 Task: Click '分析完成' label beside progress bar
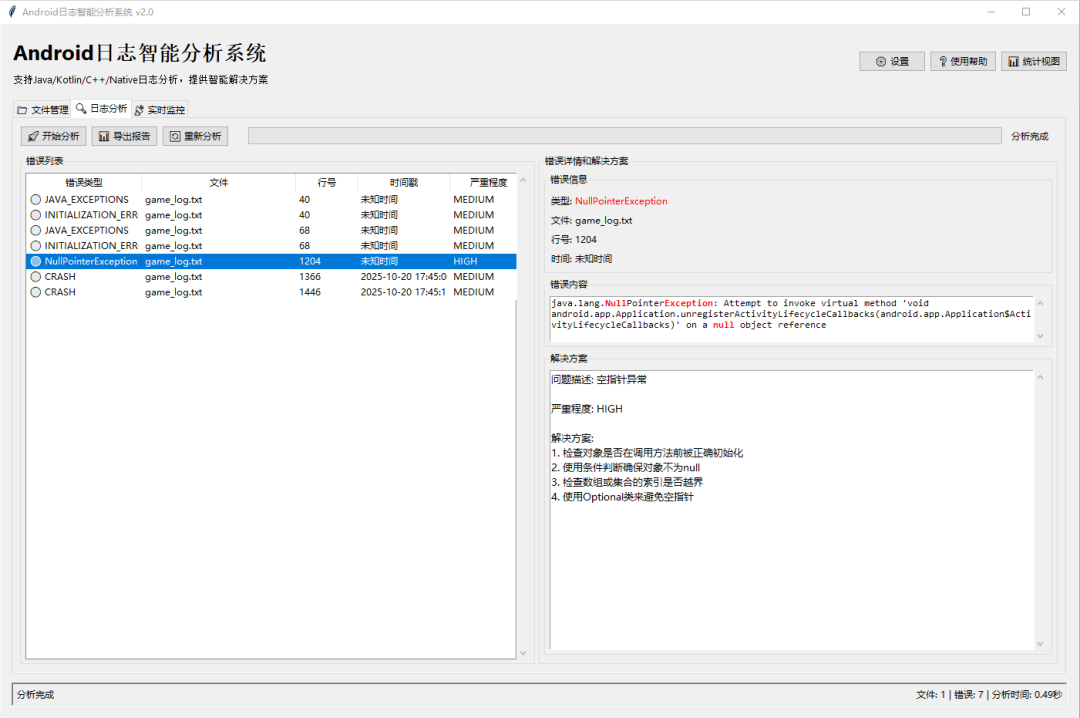1030,136
